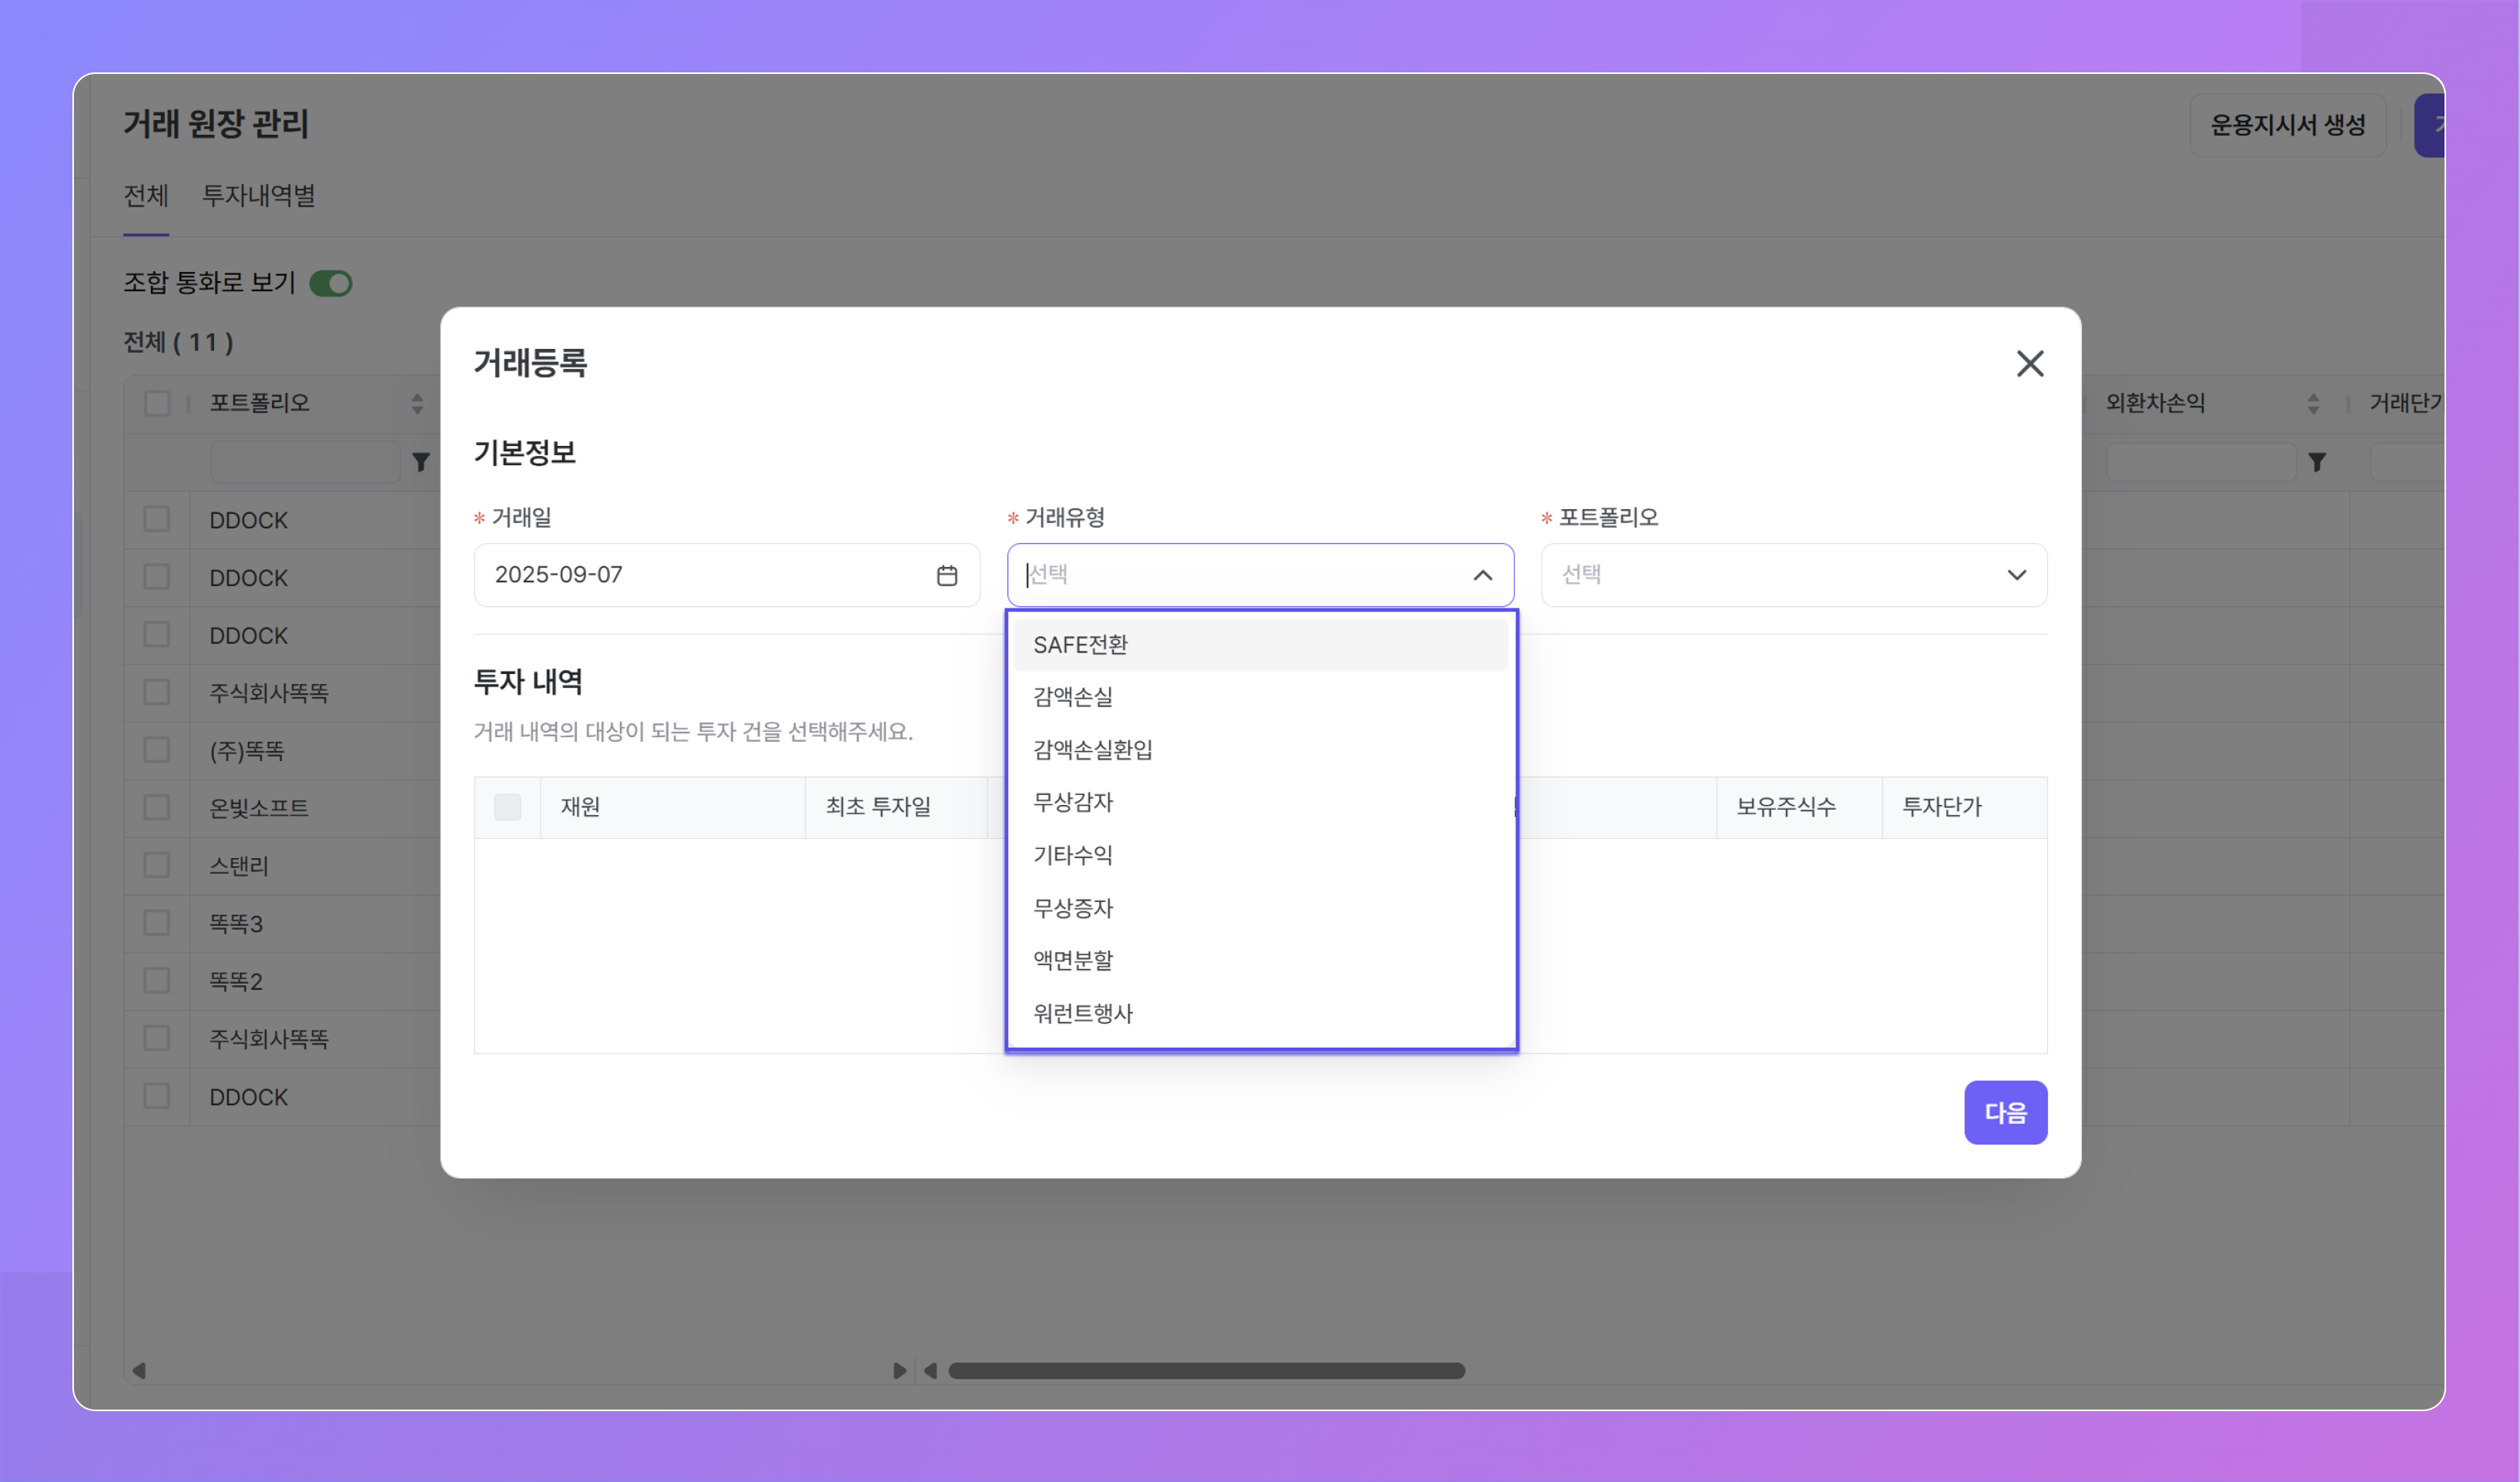The width and height of the screenshot is (2520, 1482).
Task: Collapse 거래유형 dropdown via up chevron
Action: point(1482,575)
